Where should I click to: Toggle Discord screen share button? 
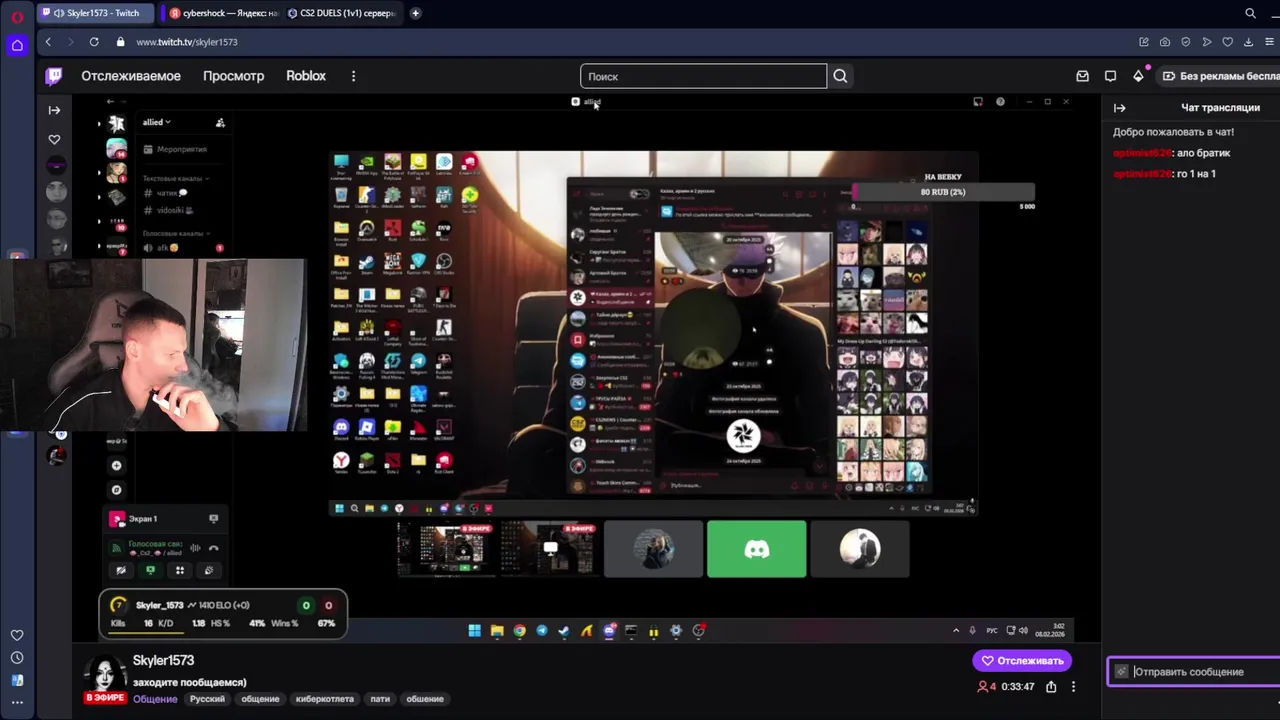point(151,570)
